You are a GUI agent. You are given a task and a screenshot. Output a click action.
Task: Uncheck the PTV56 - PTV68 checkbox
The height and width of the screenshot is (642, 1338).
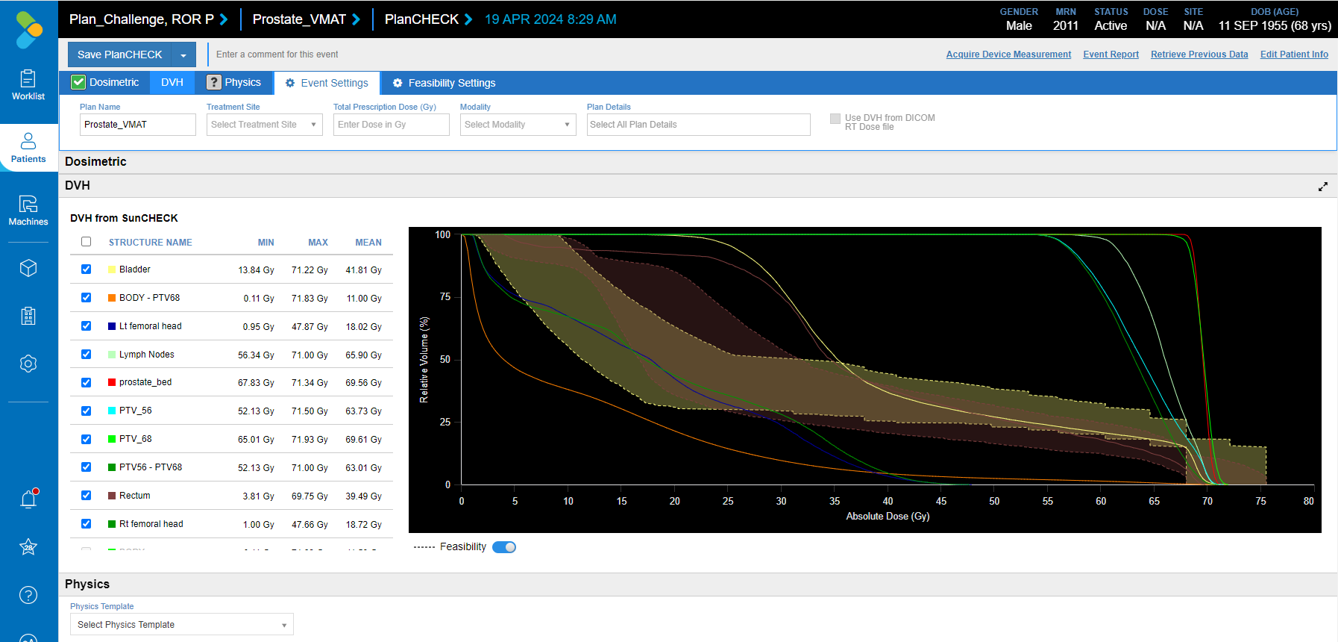pos(86,467)
